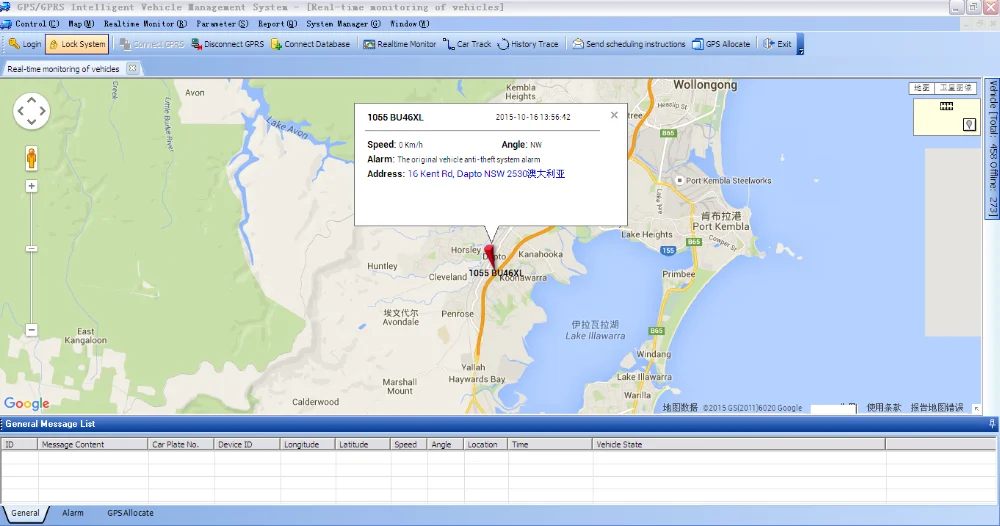Viewport: 1000px width, 526px height.
Task: Open the Parameter menu
Action: coord(221,23)
